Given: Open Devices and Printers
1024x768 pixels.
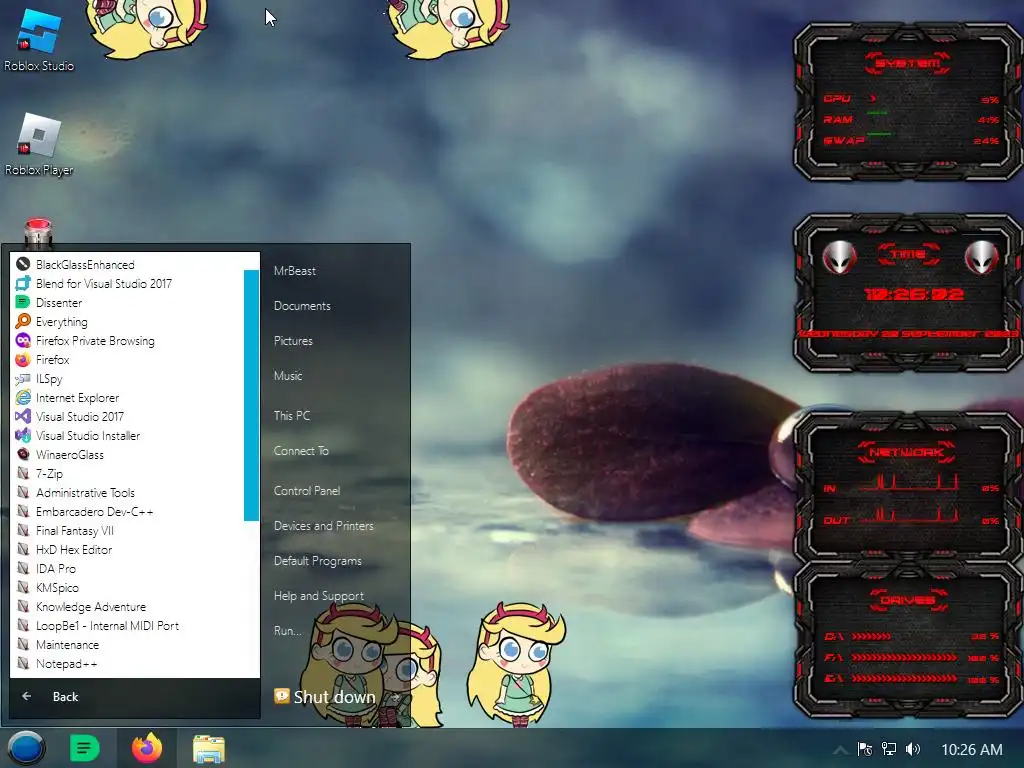Looking at the screenshot, I should pos(323,526).
